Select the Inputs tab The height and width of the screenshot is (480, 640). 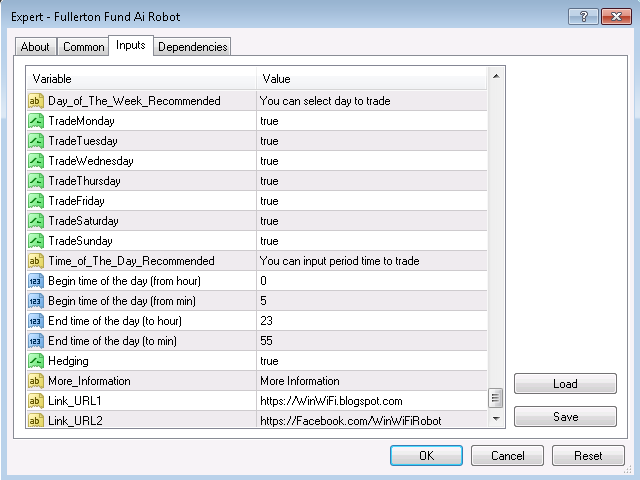click(x=131, y=45)
